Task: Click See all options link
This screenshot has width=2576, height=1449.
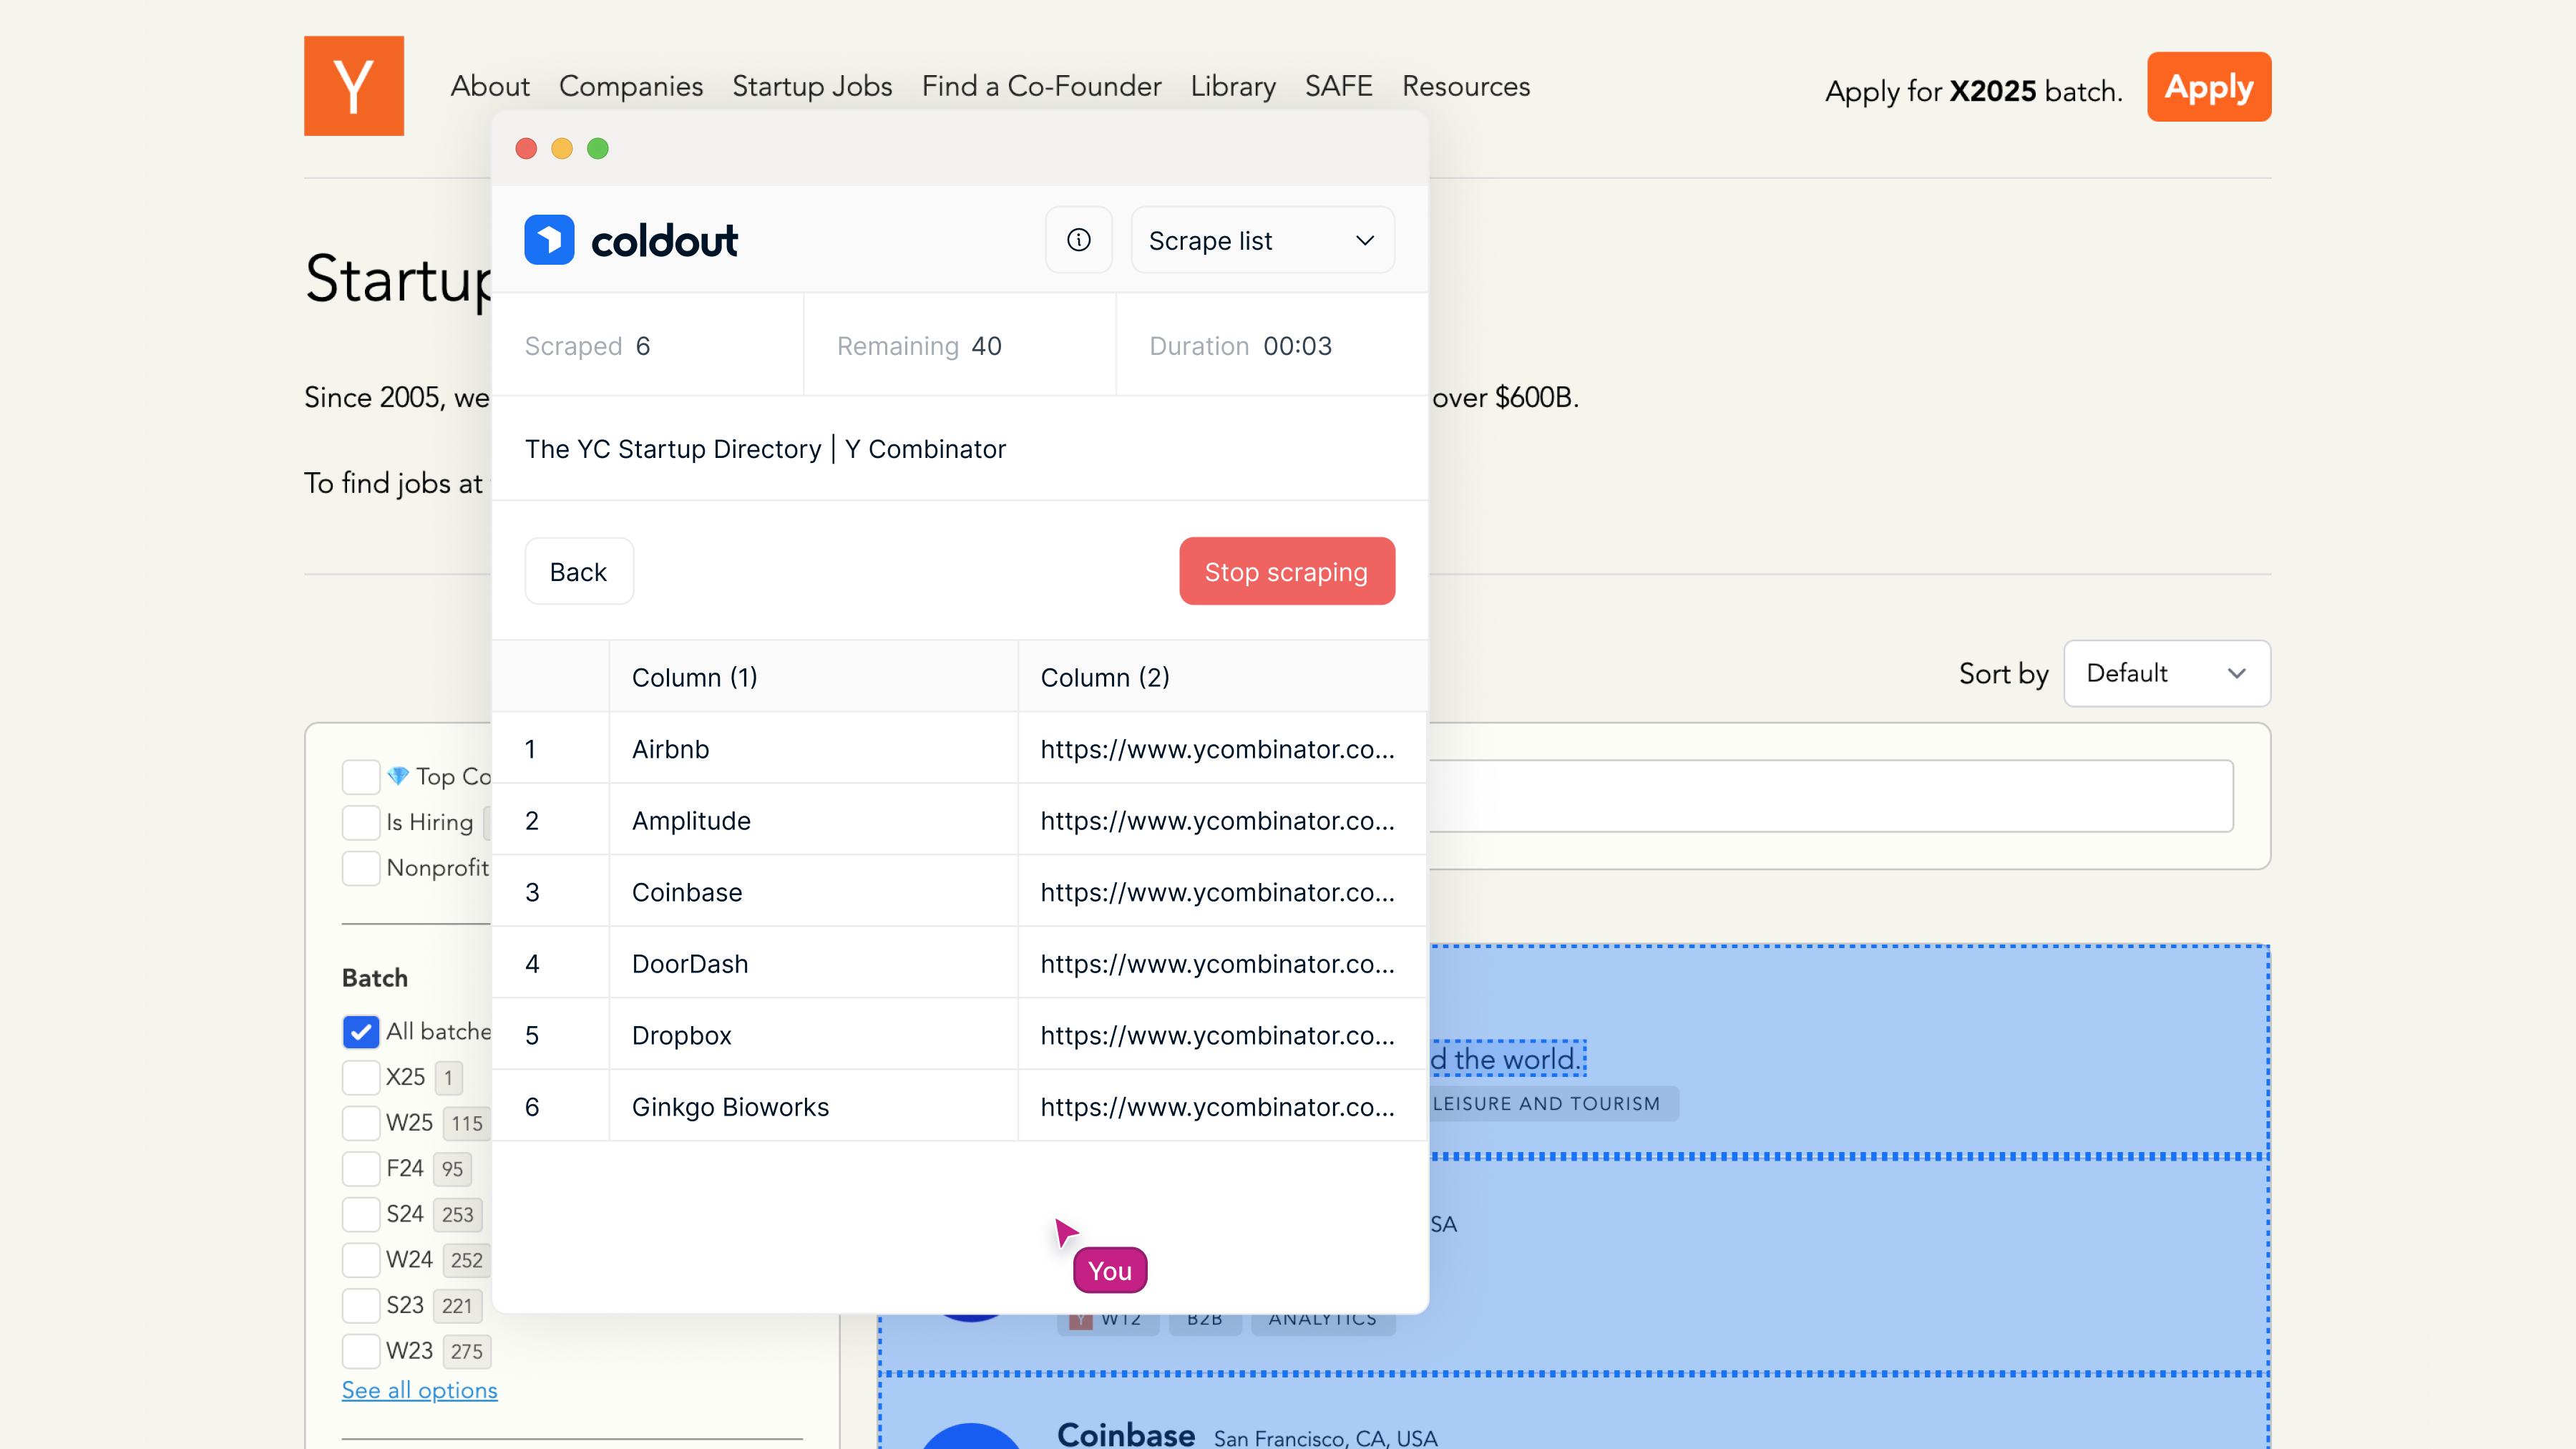Action: pos(419,1390)
